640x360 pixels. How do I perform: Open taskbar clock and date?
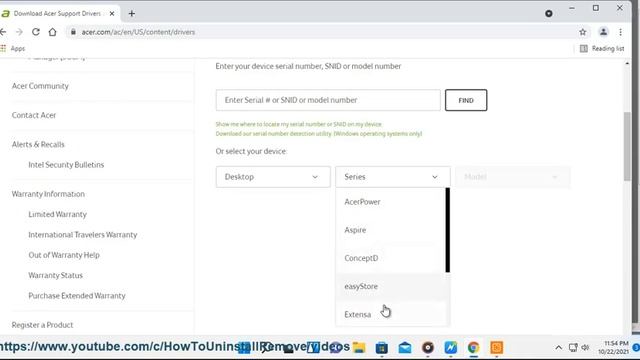[x=613, y=347]
